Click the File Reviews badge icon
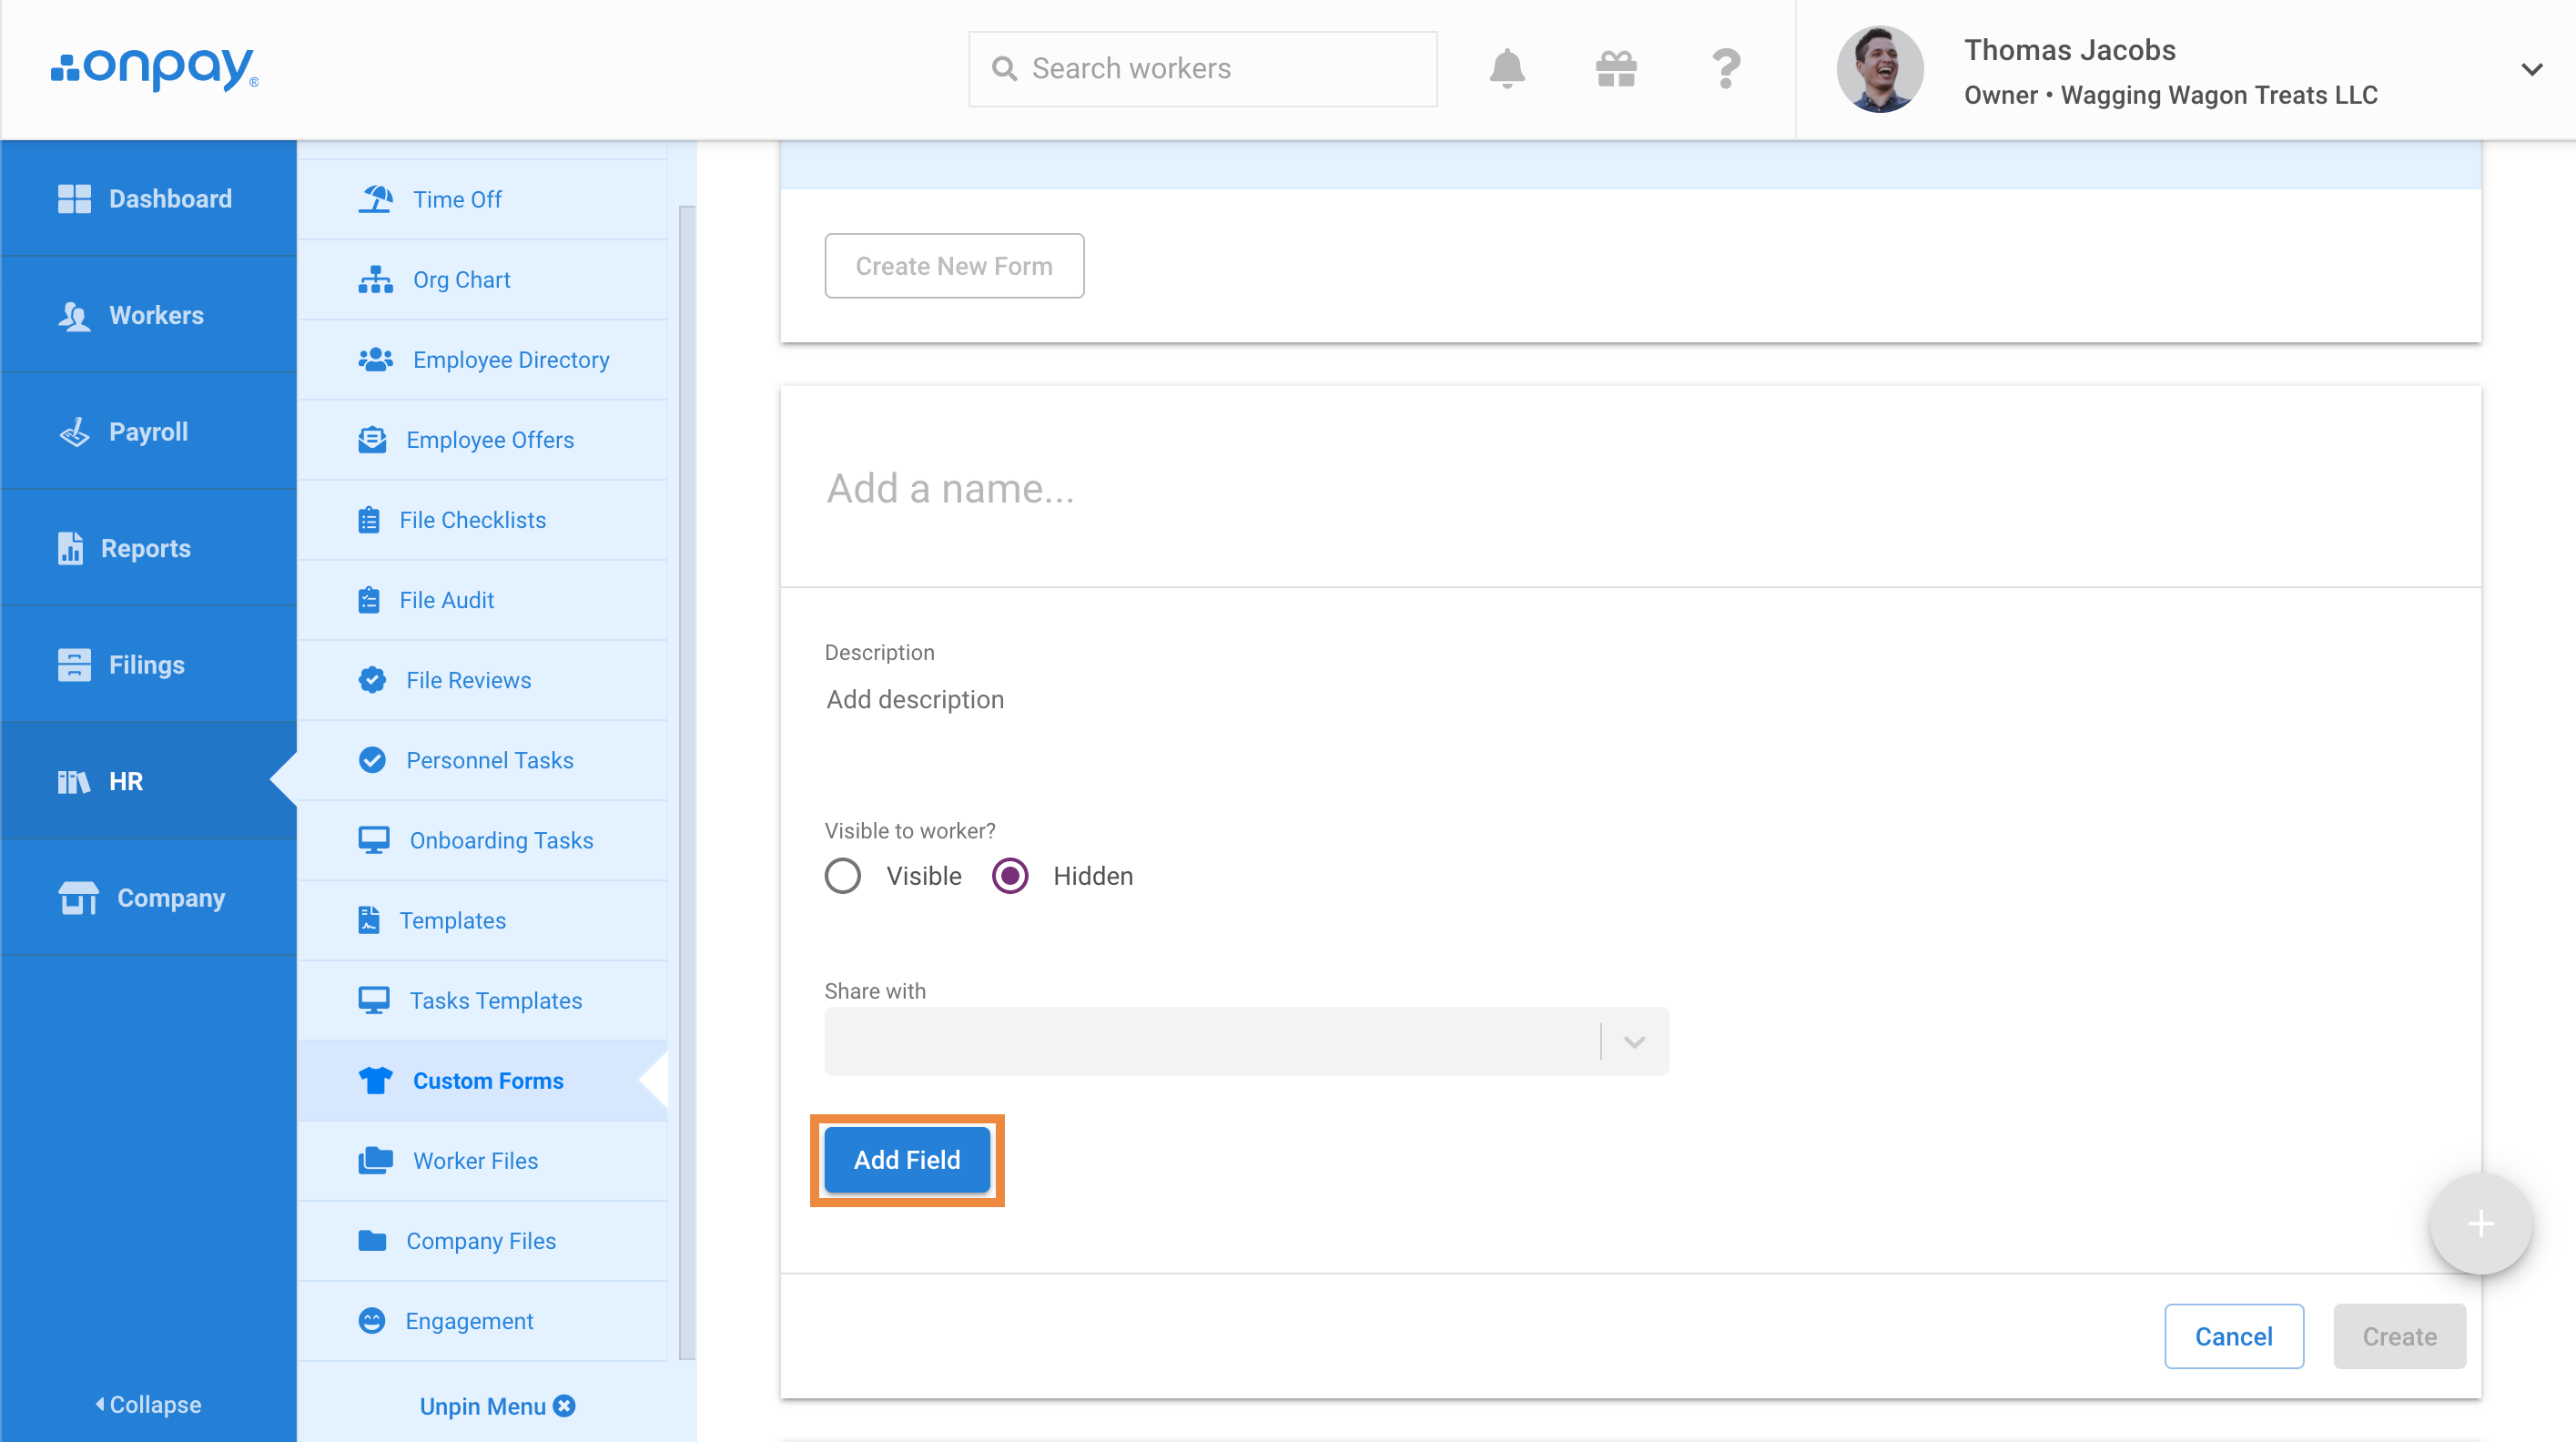The width and height of the screenshot is (2576, 1442). click(x=372, y=680)
